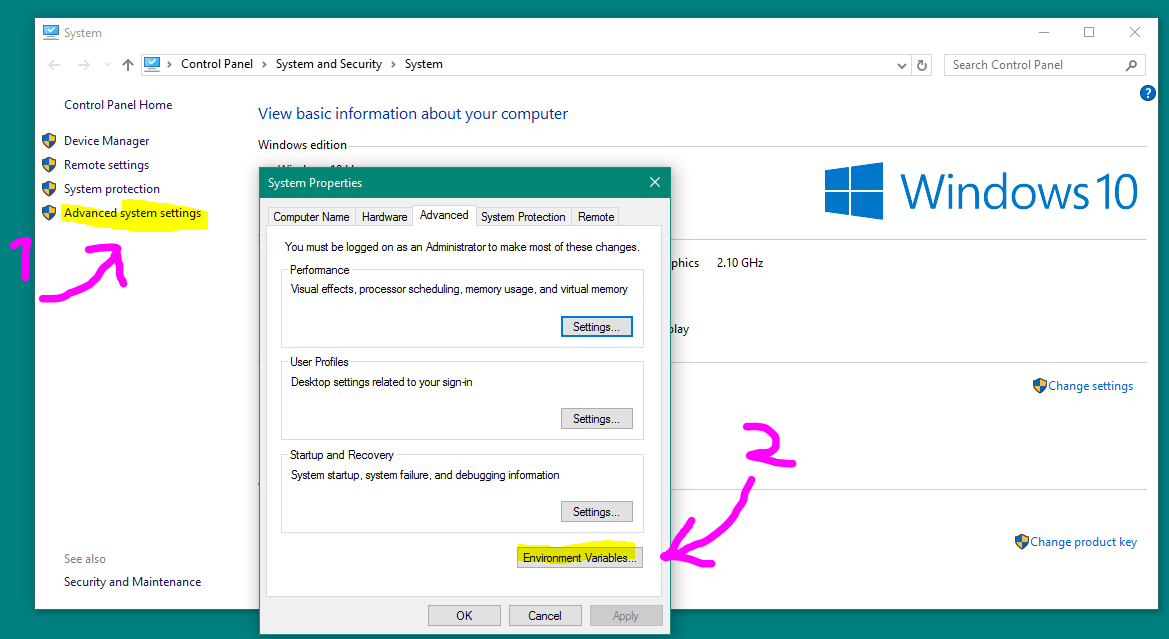
Task: Click 'View basic information about your computer' heading
Action: (413, 114)
